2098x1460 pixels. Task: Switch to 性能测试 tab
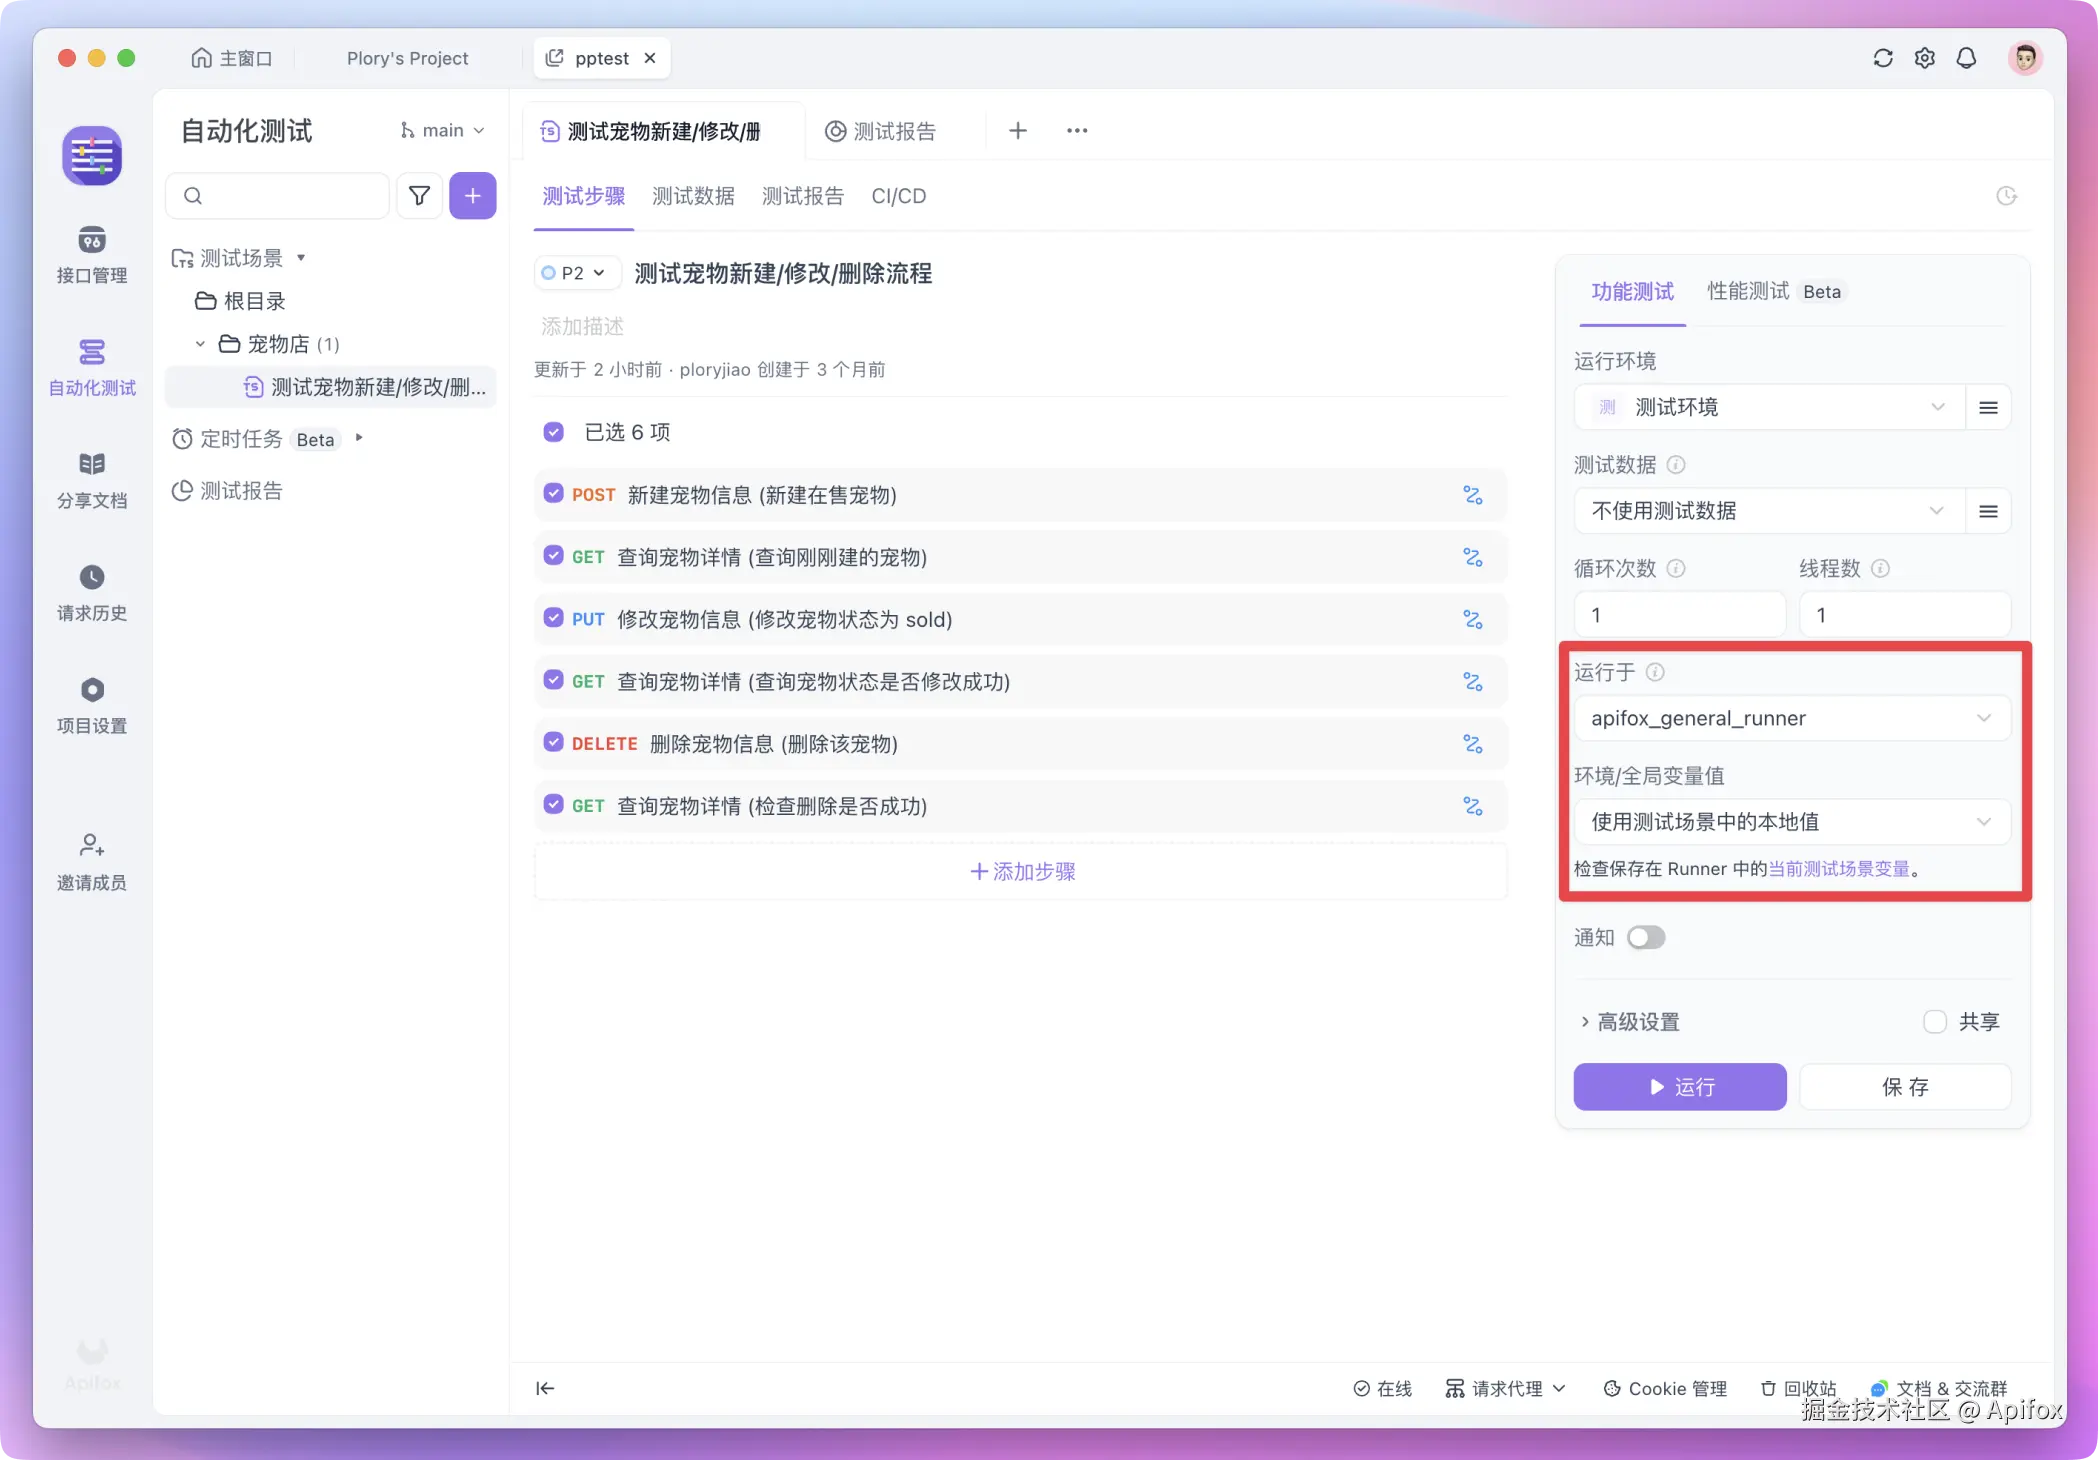pos(1747,291)
